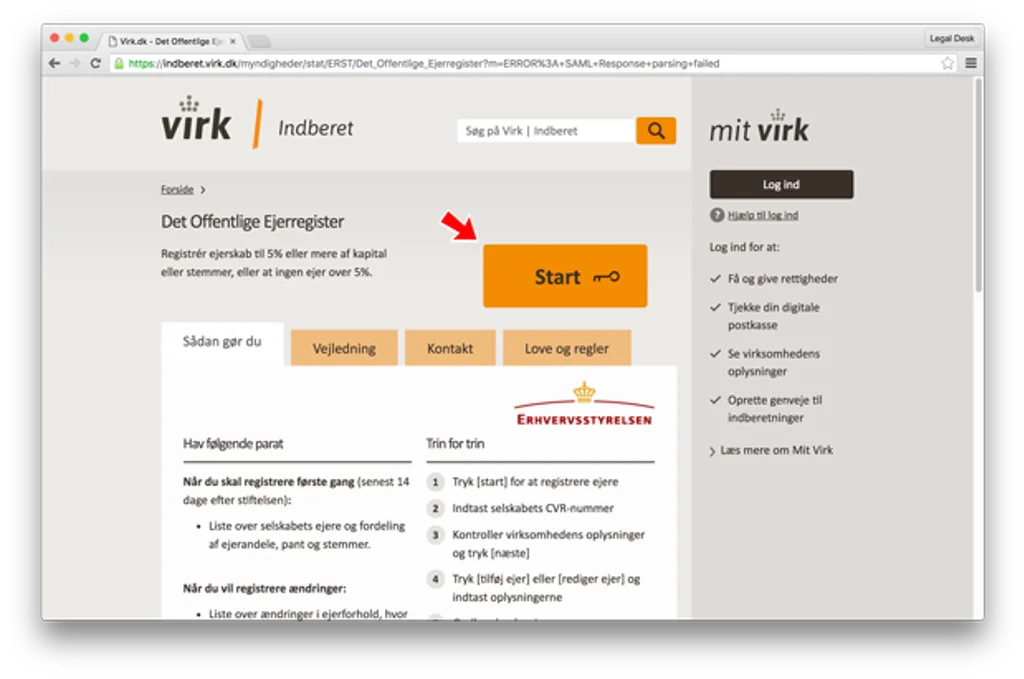Click step 4 Tryk [tilføj ejer] text
Screen dimensions: 1024x679
(546, 588)
